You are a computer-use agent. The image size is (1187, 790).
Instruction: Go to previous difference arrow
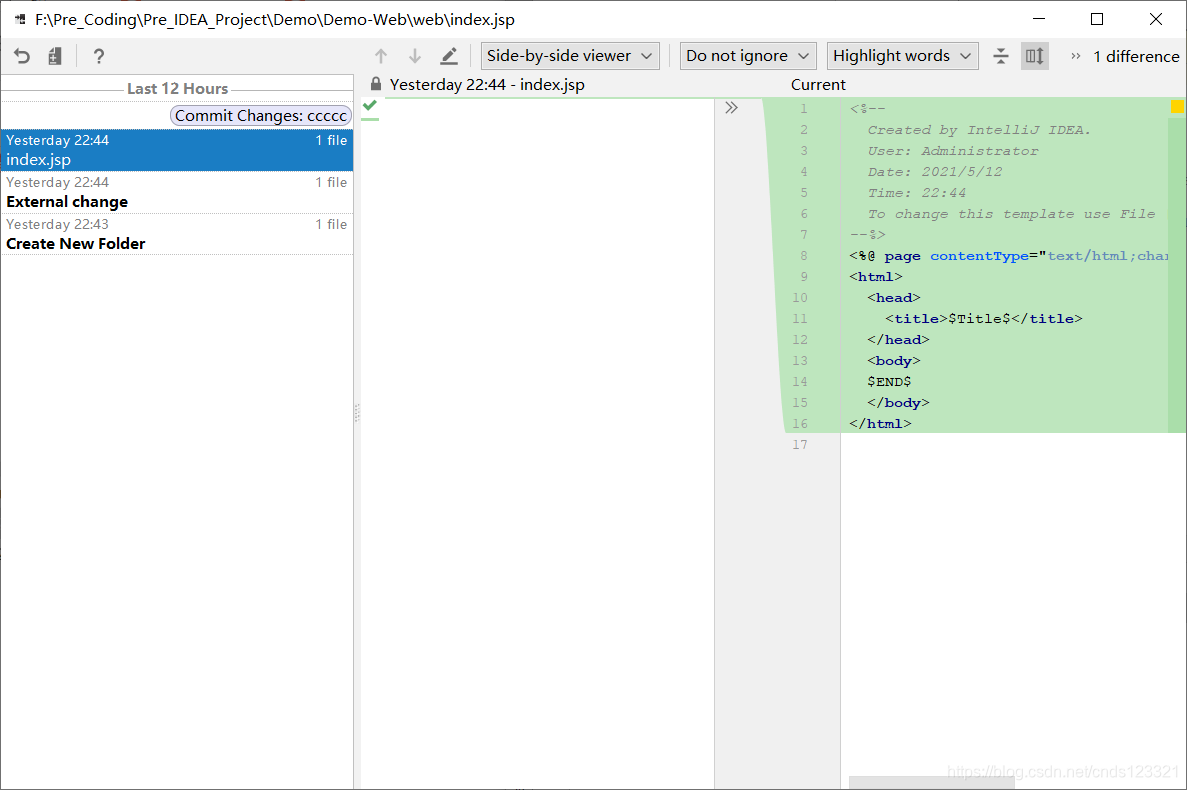381,56
